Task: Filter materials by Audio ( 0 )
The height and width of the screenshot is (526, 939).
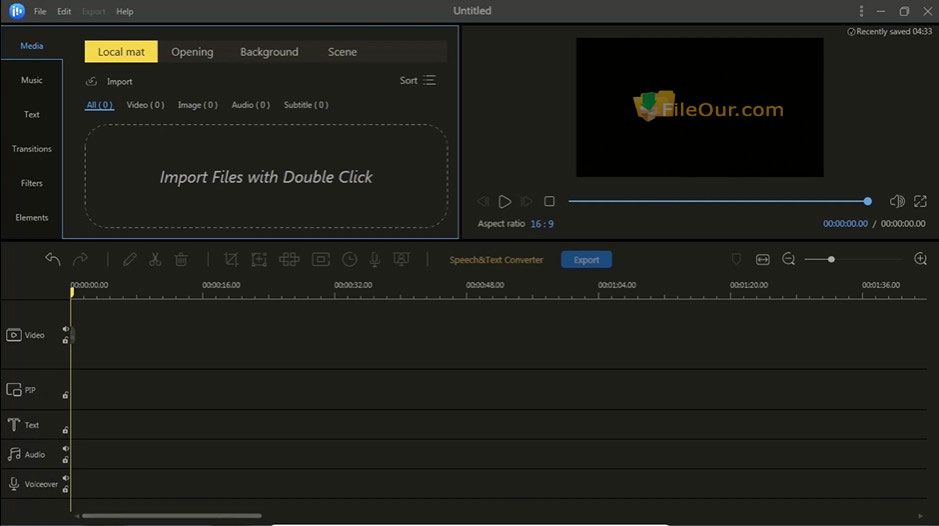Action: pos(251,105)
